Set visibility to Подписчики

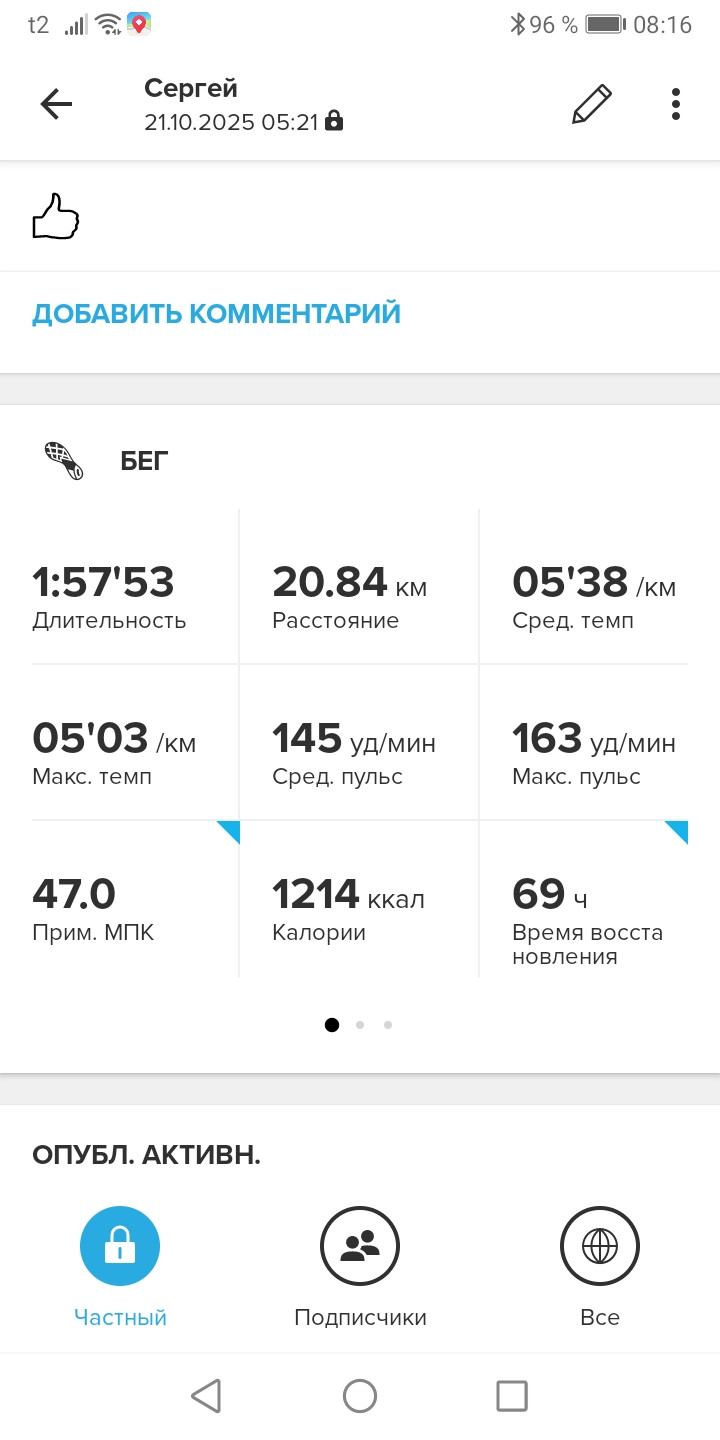(360, 1246)
